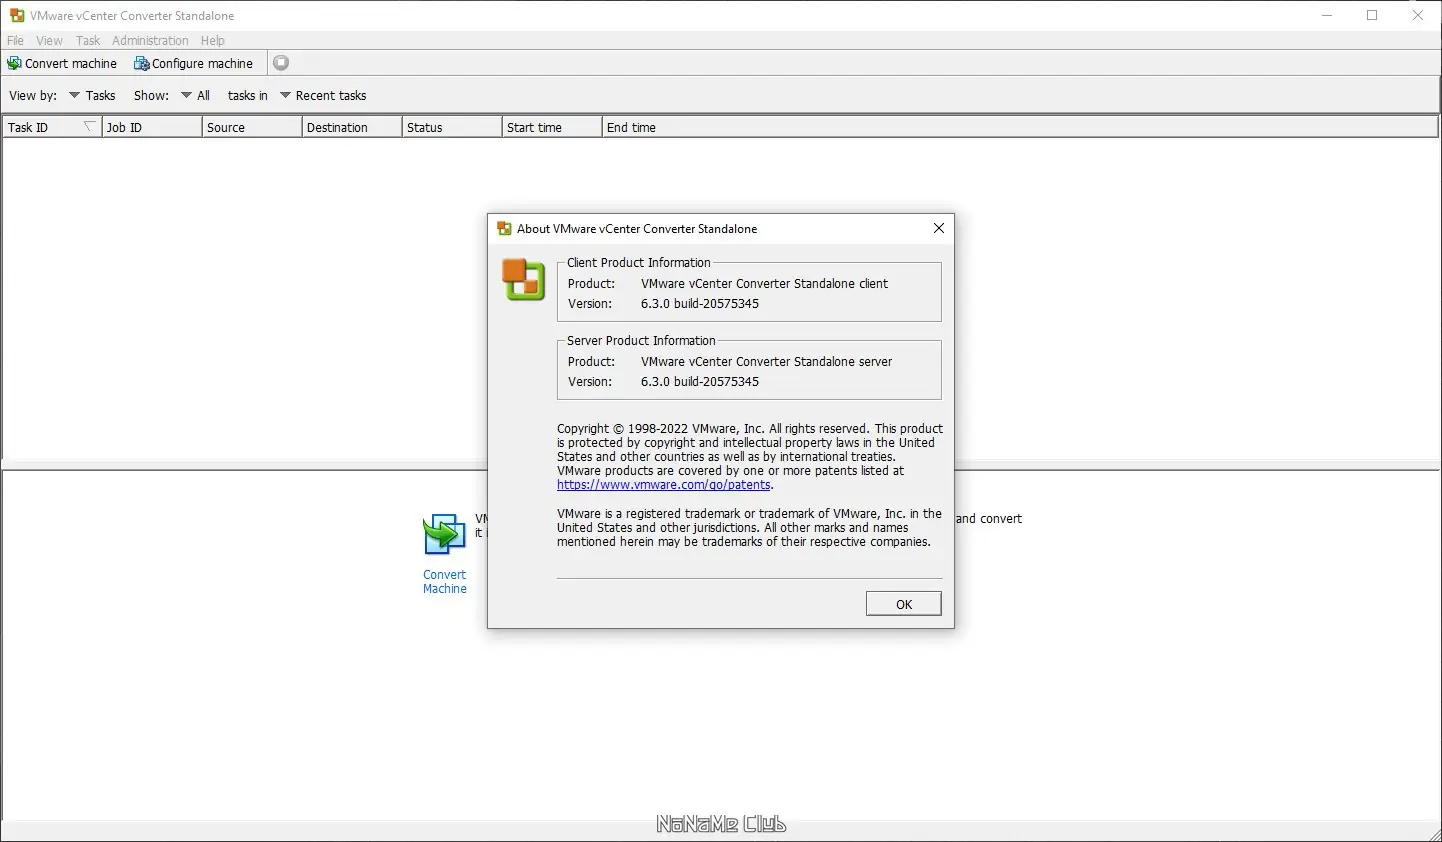Viewport: 1442px width, 842px height.
Task: Sort by the Source column header
Action: click(x=252, y=127)
